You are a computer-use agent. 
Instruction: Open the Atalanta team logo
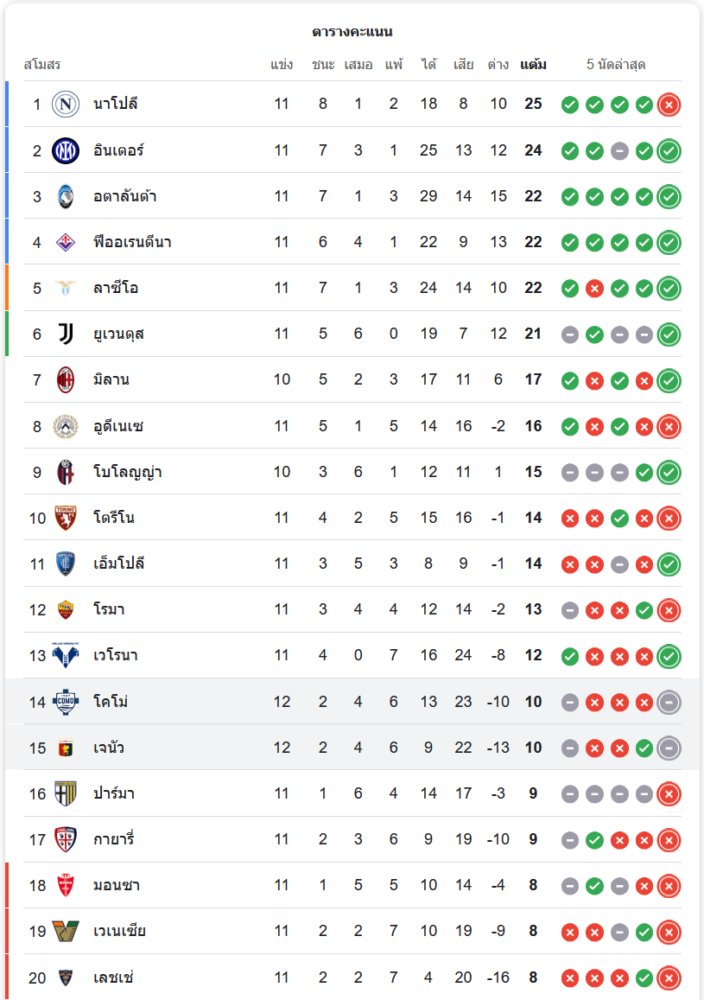pyautogui.click(x=65, y=196)
